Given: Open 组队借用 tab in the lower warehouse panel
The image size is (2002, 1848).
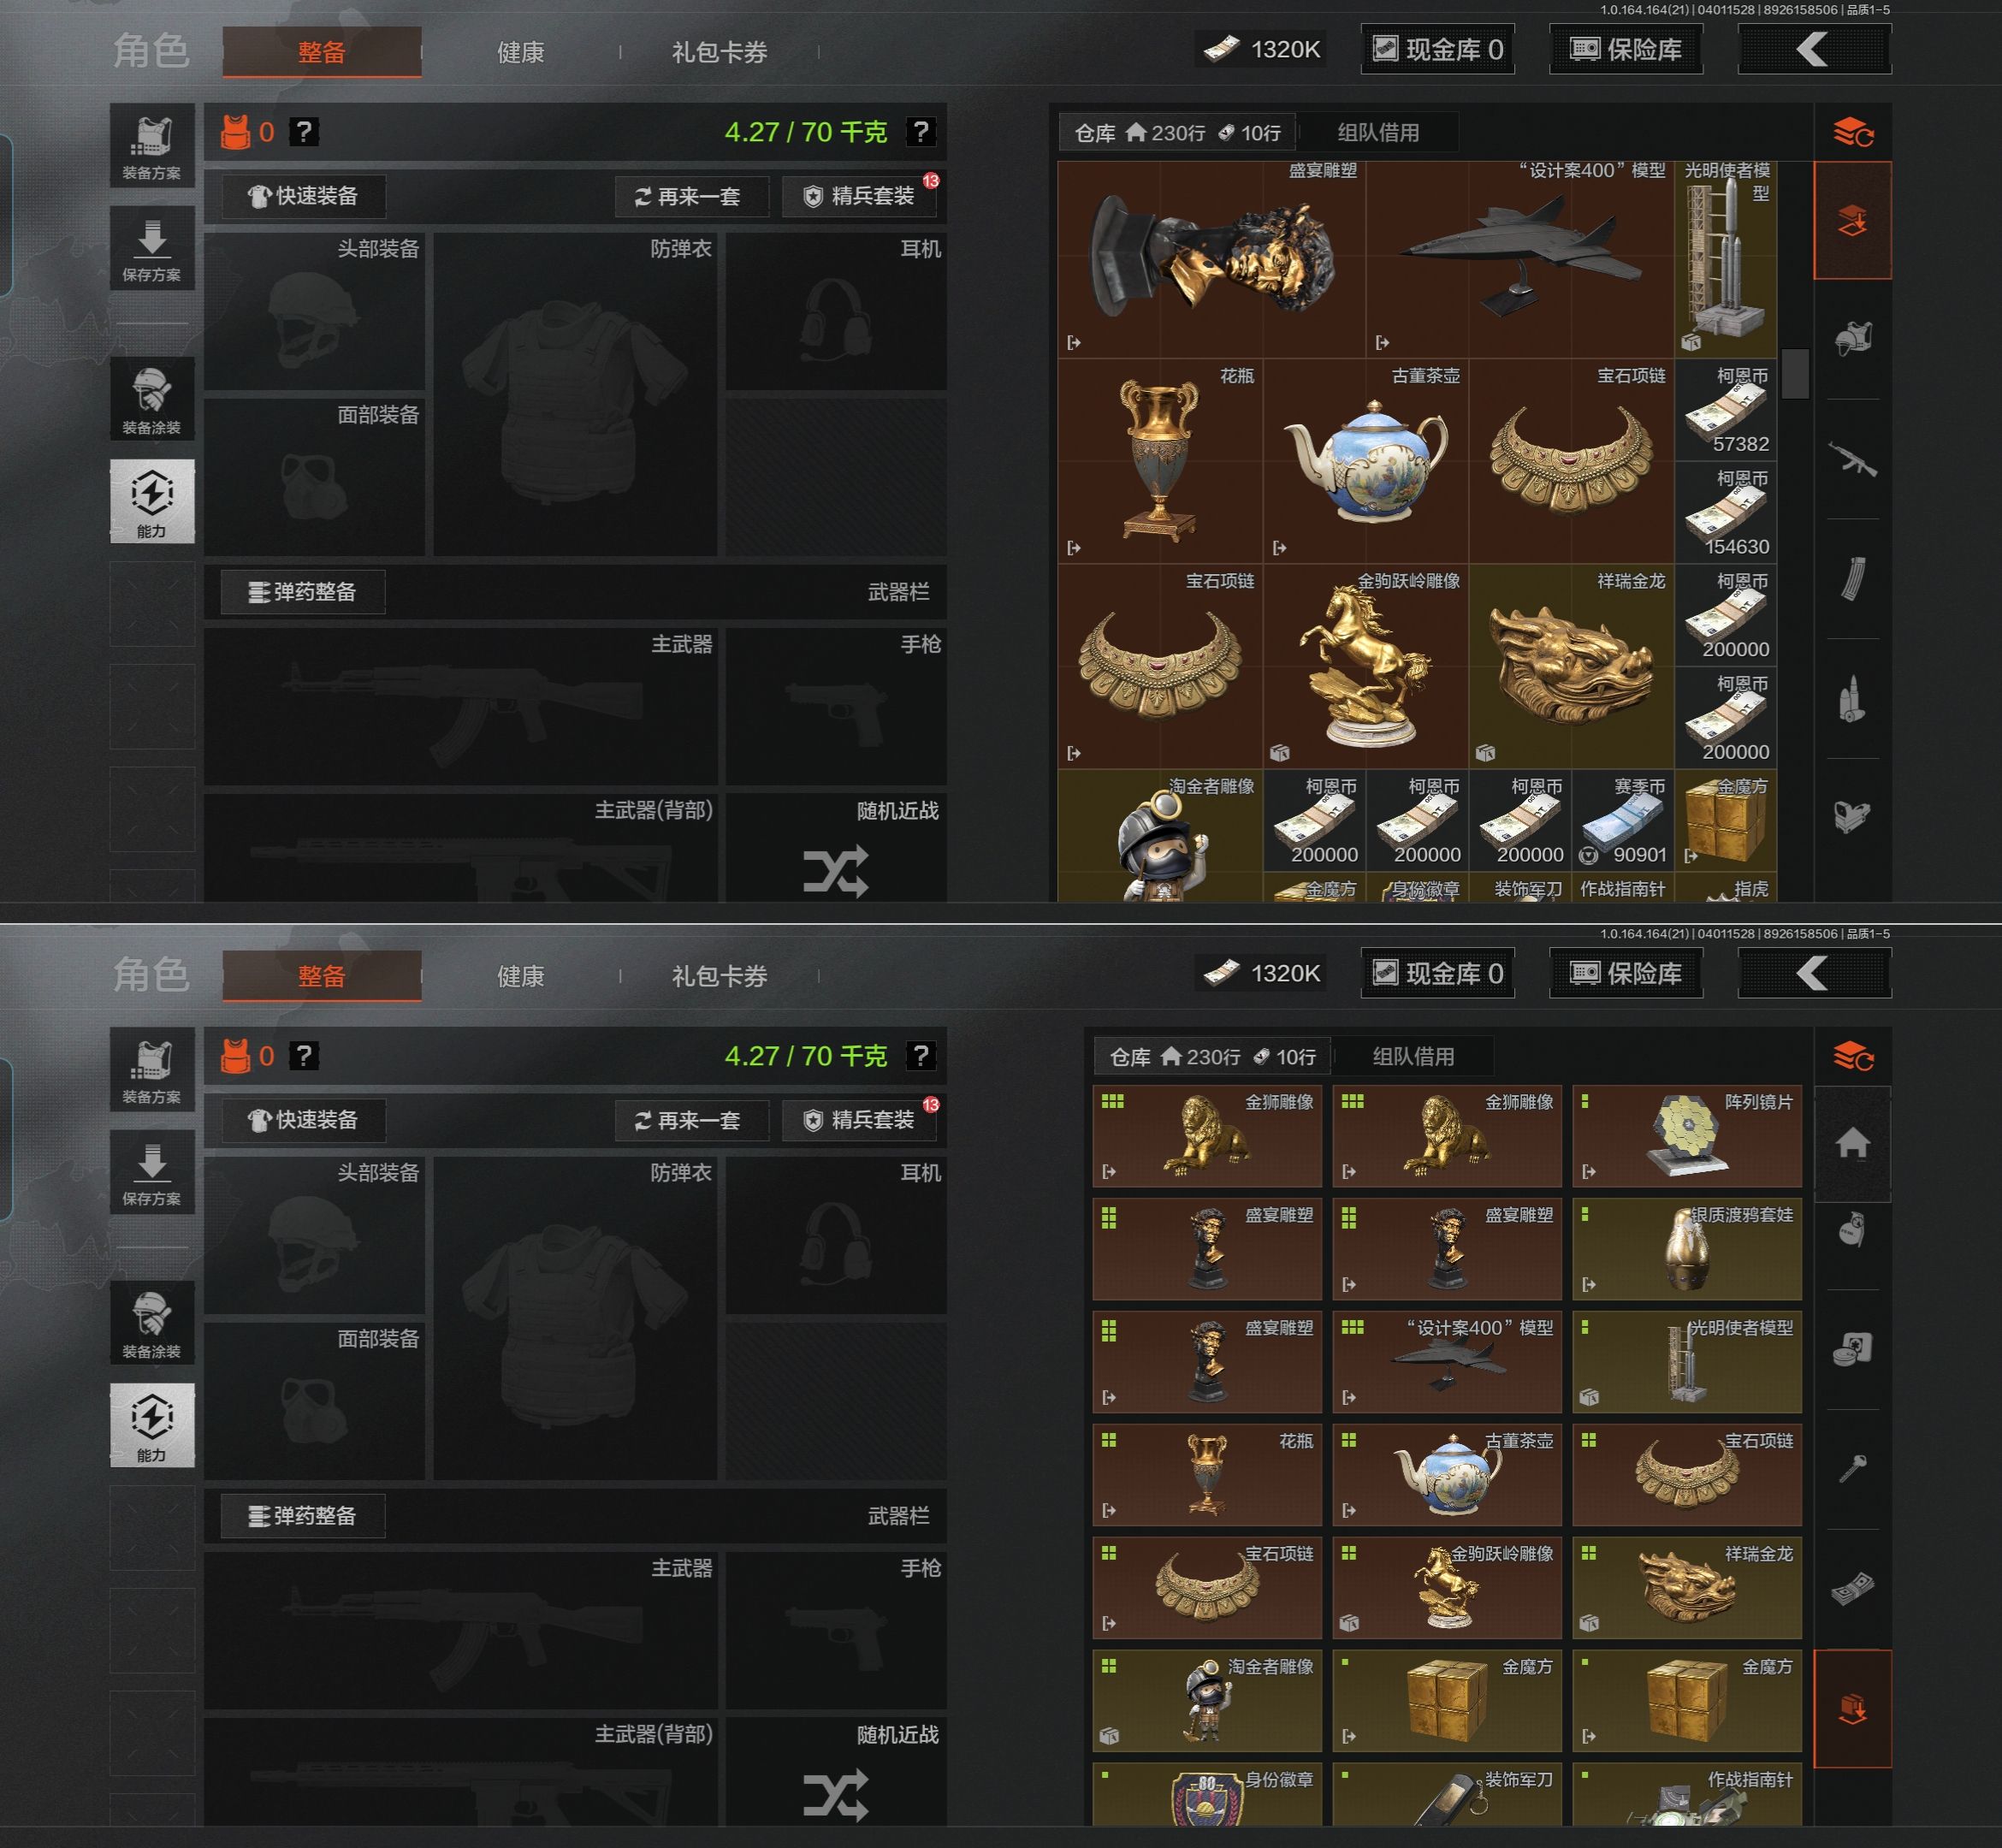Looking at the screenshot, I should click(1413, 1056).
